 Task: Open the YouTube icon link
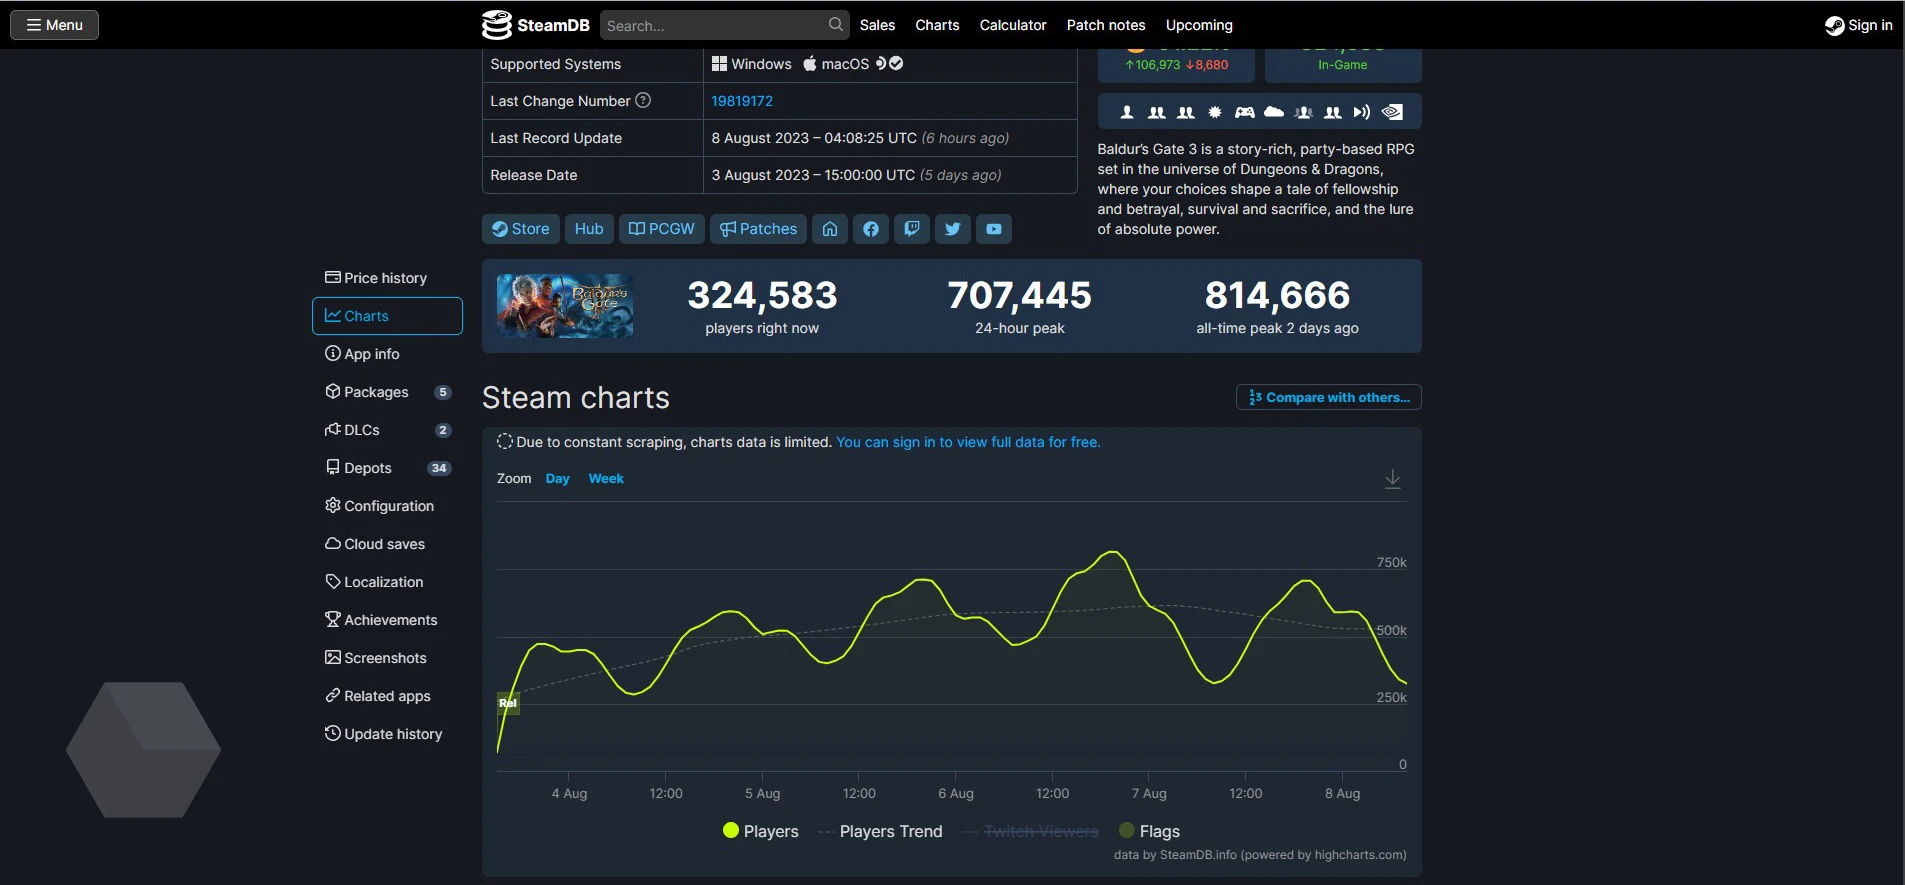(994, 229)
